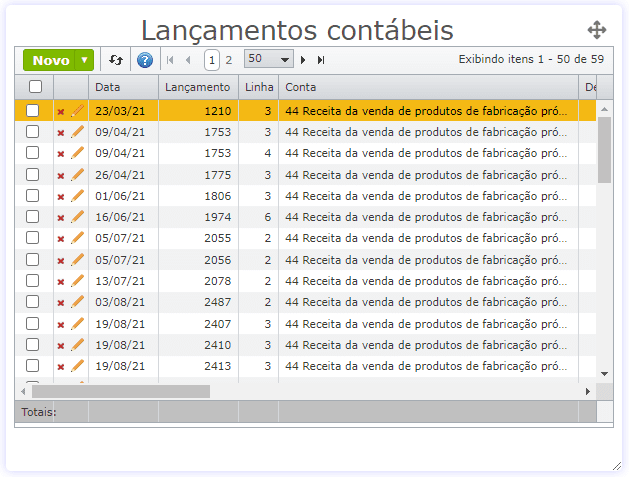Image resolution: width=629 pixels, height=477 pixels.
Task: Go to page 2
Action: pos(229,60)
